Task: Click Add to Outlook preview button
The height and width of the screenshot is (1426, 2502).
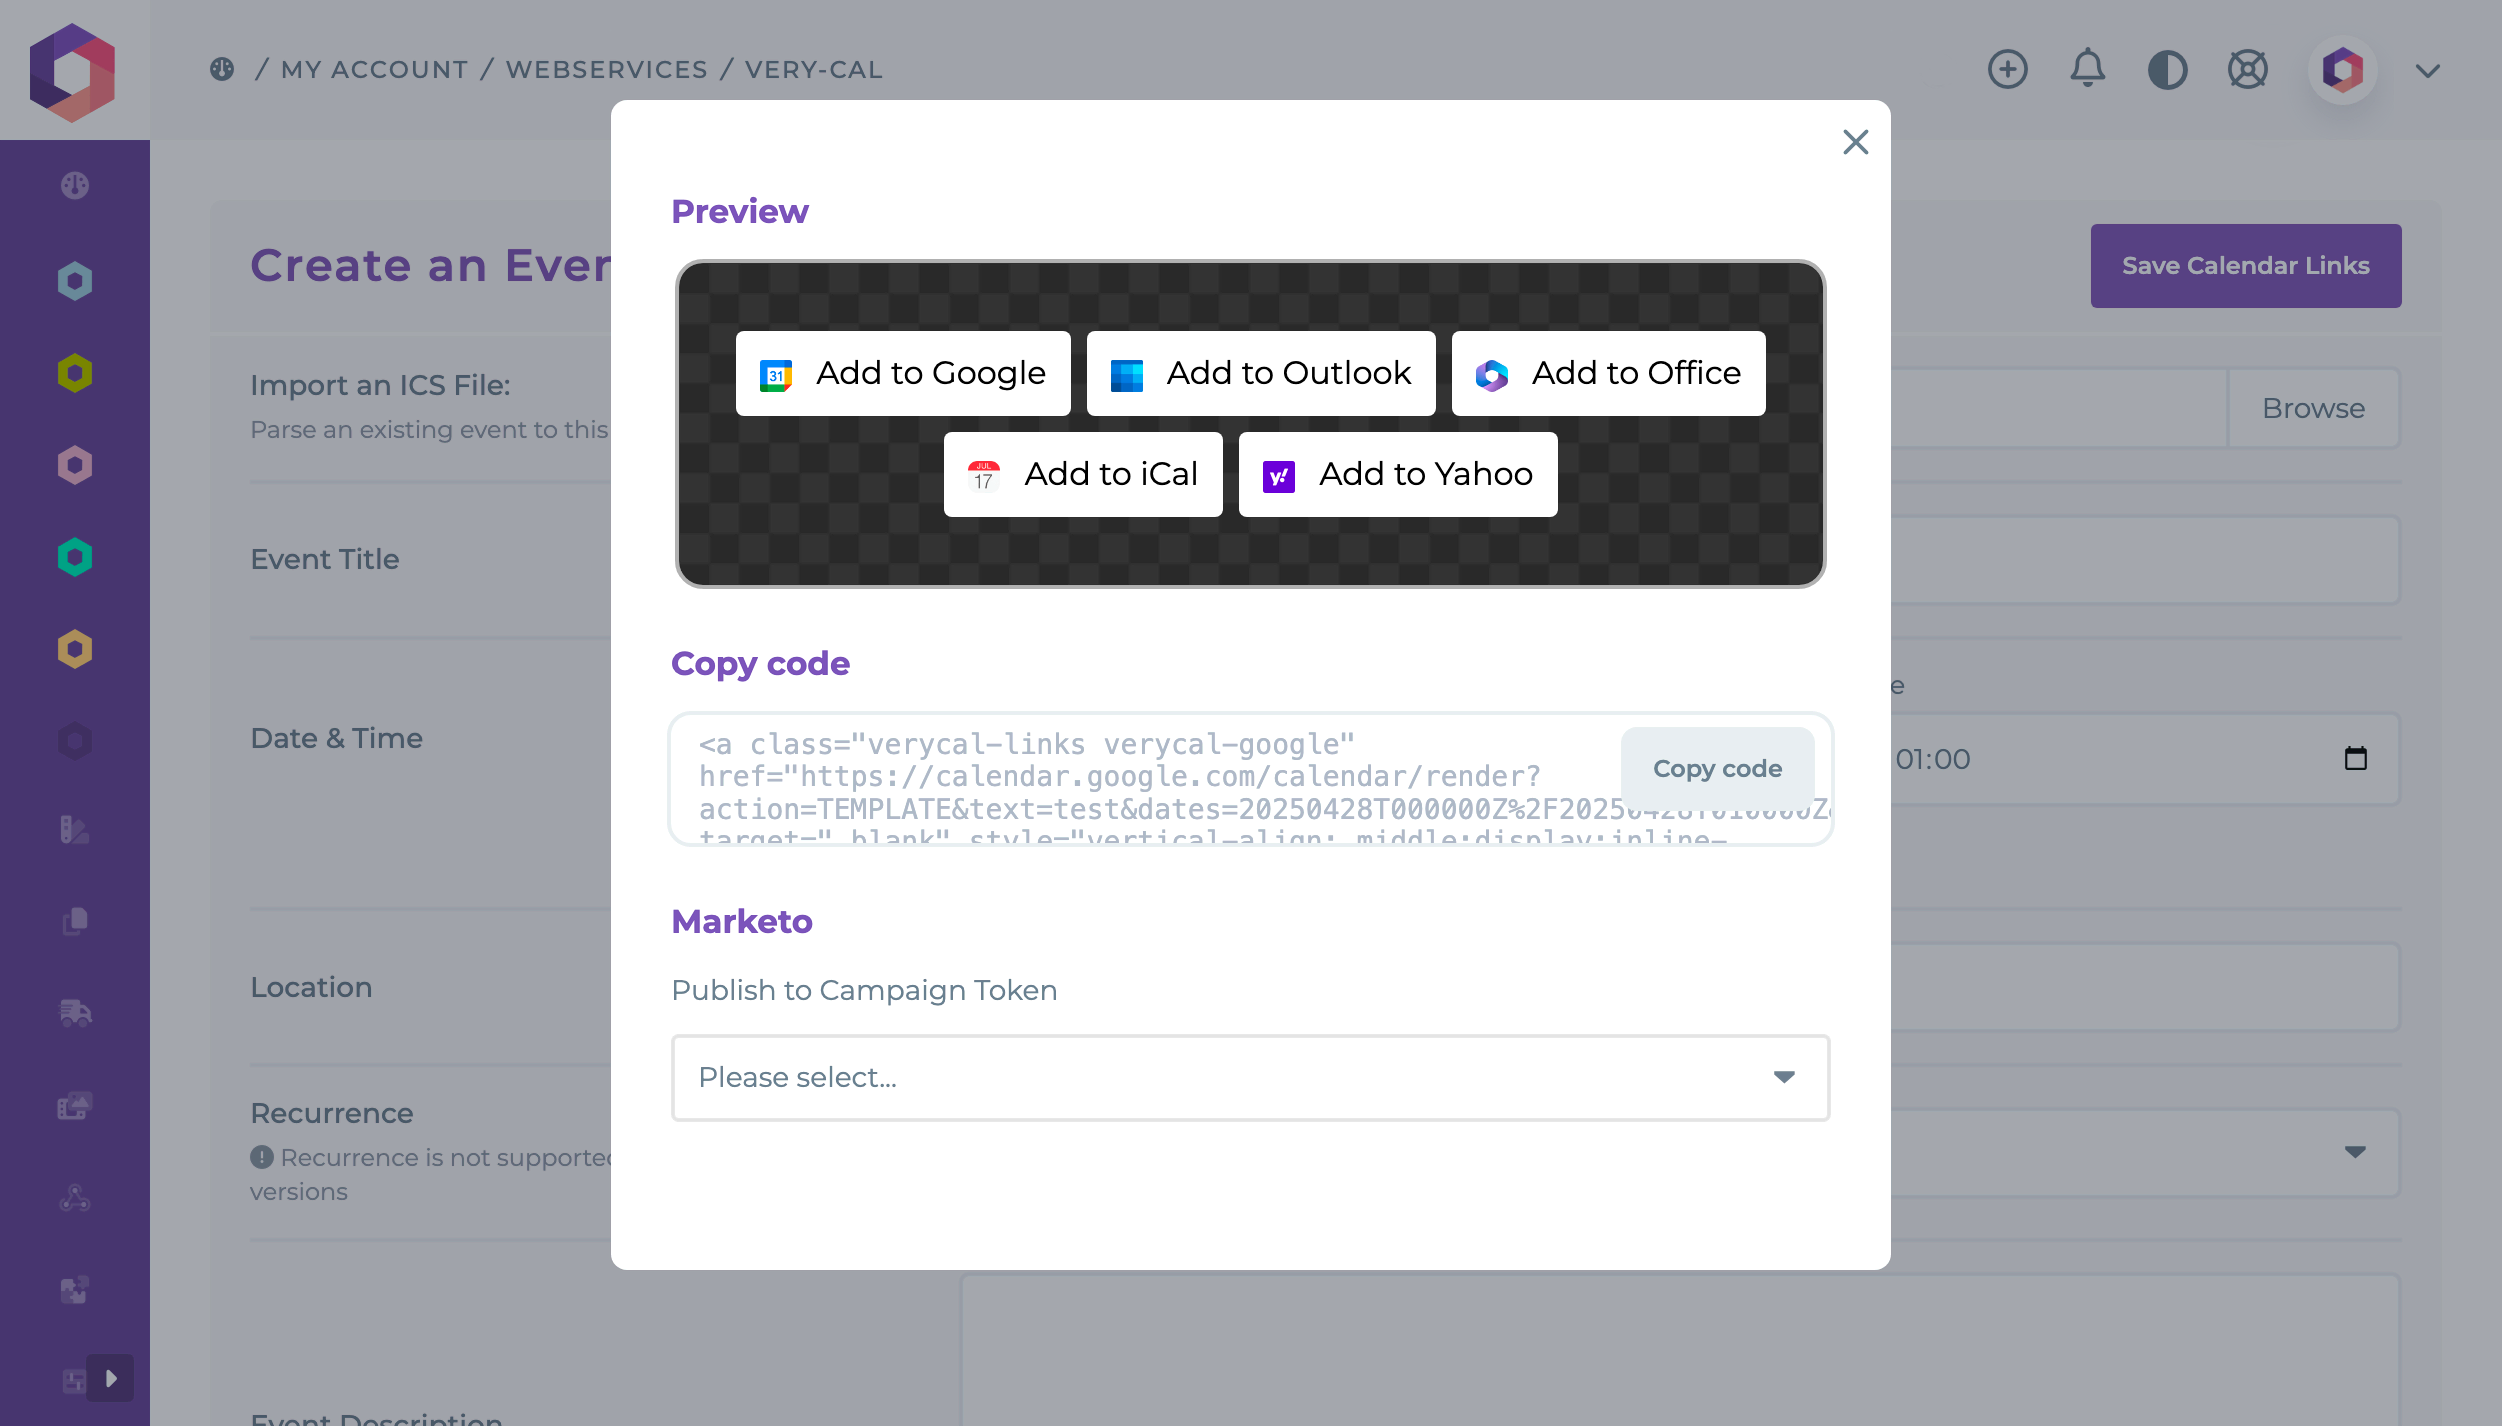Action: (x=1261, y=373)
